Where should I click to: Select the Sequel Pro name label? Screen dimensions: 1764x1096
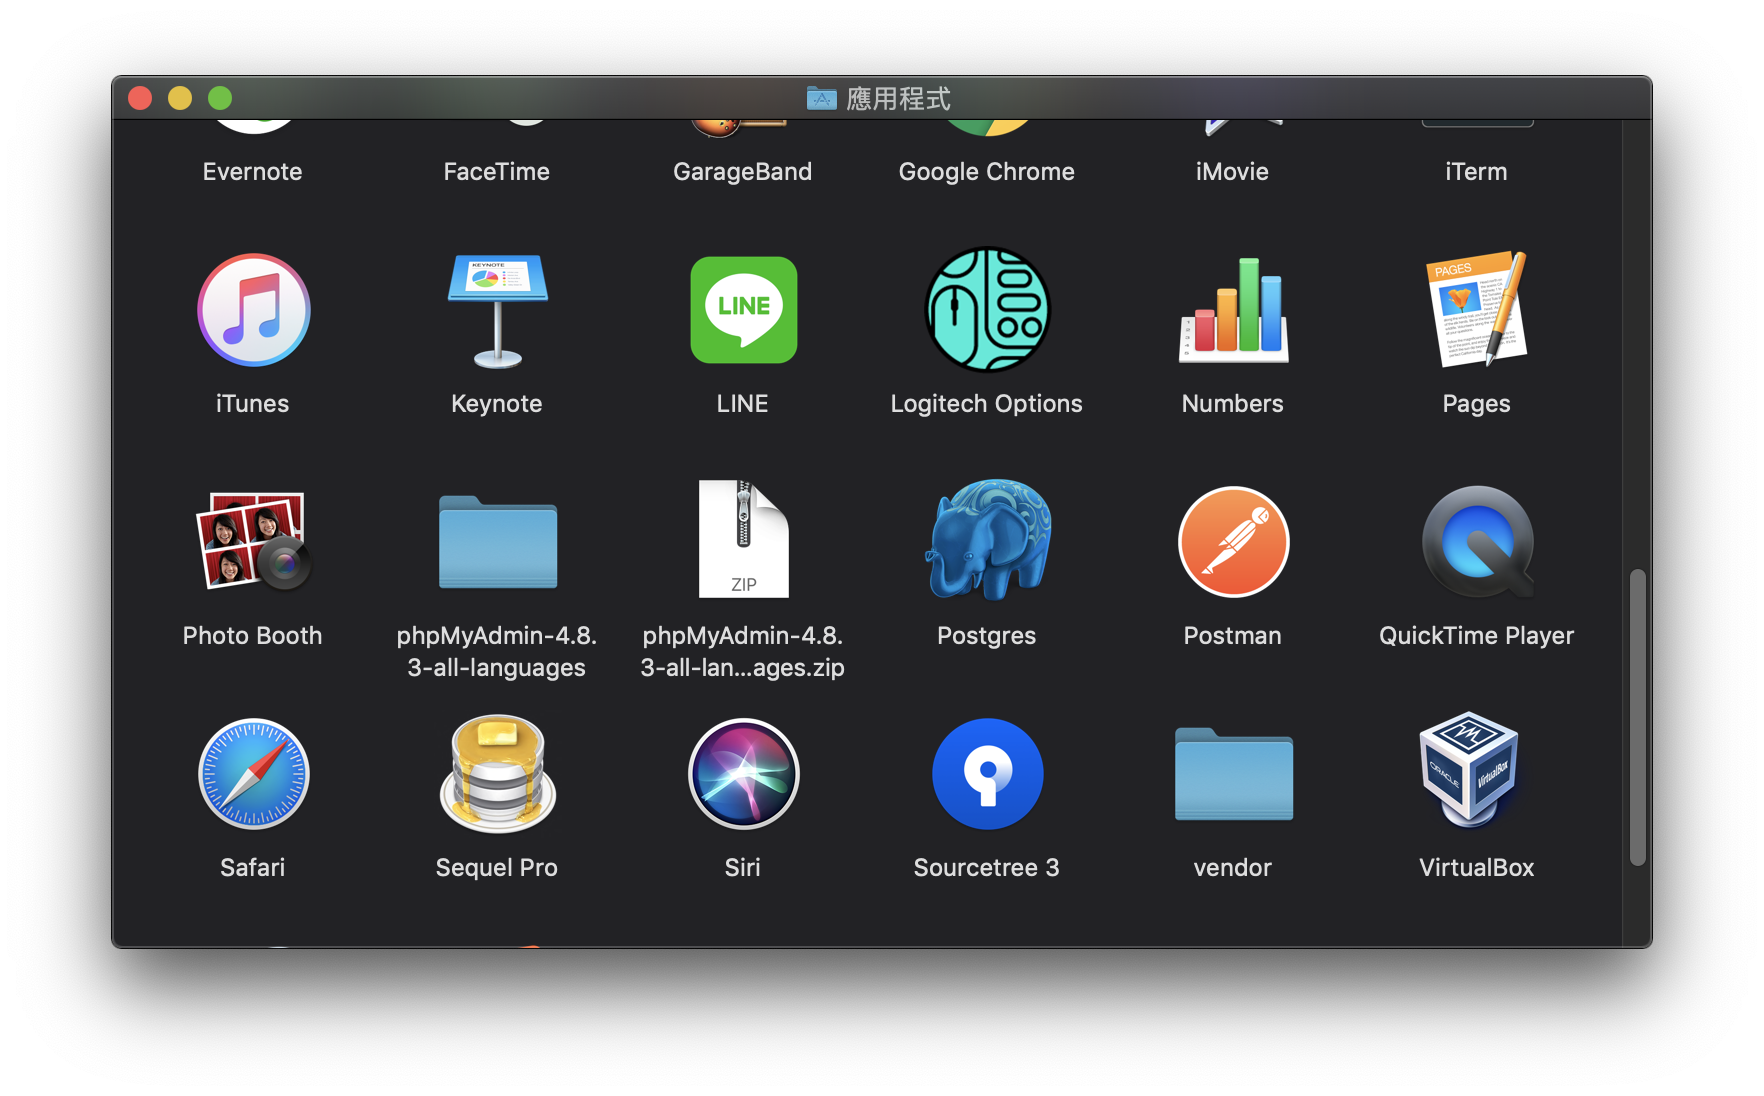coord(497,868)
